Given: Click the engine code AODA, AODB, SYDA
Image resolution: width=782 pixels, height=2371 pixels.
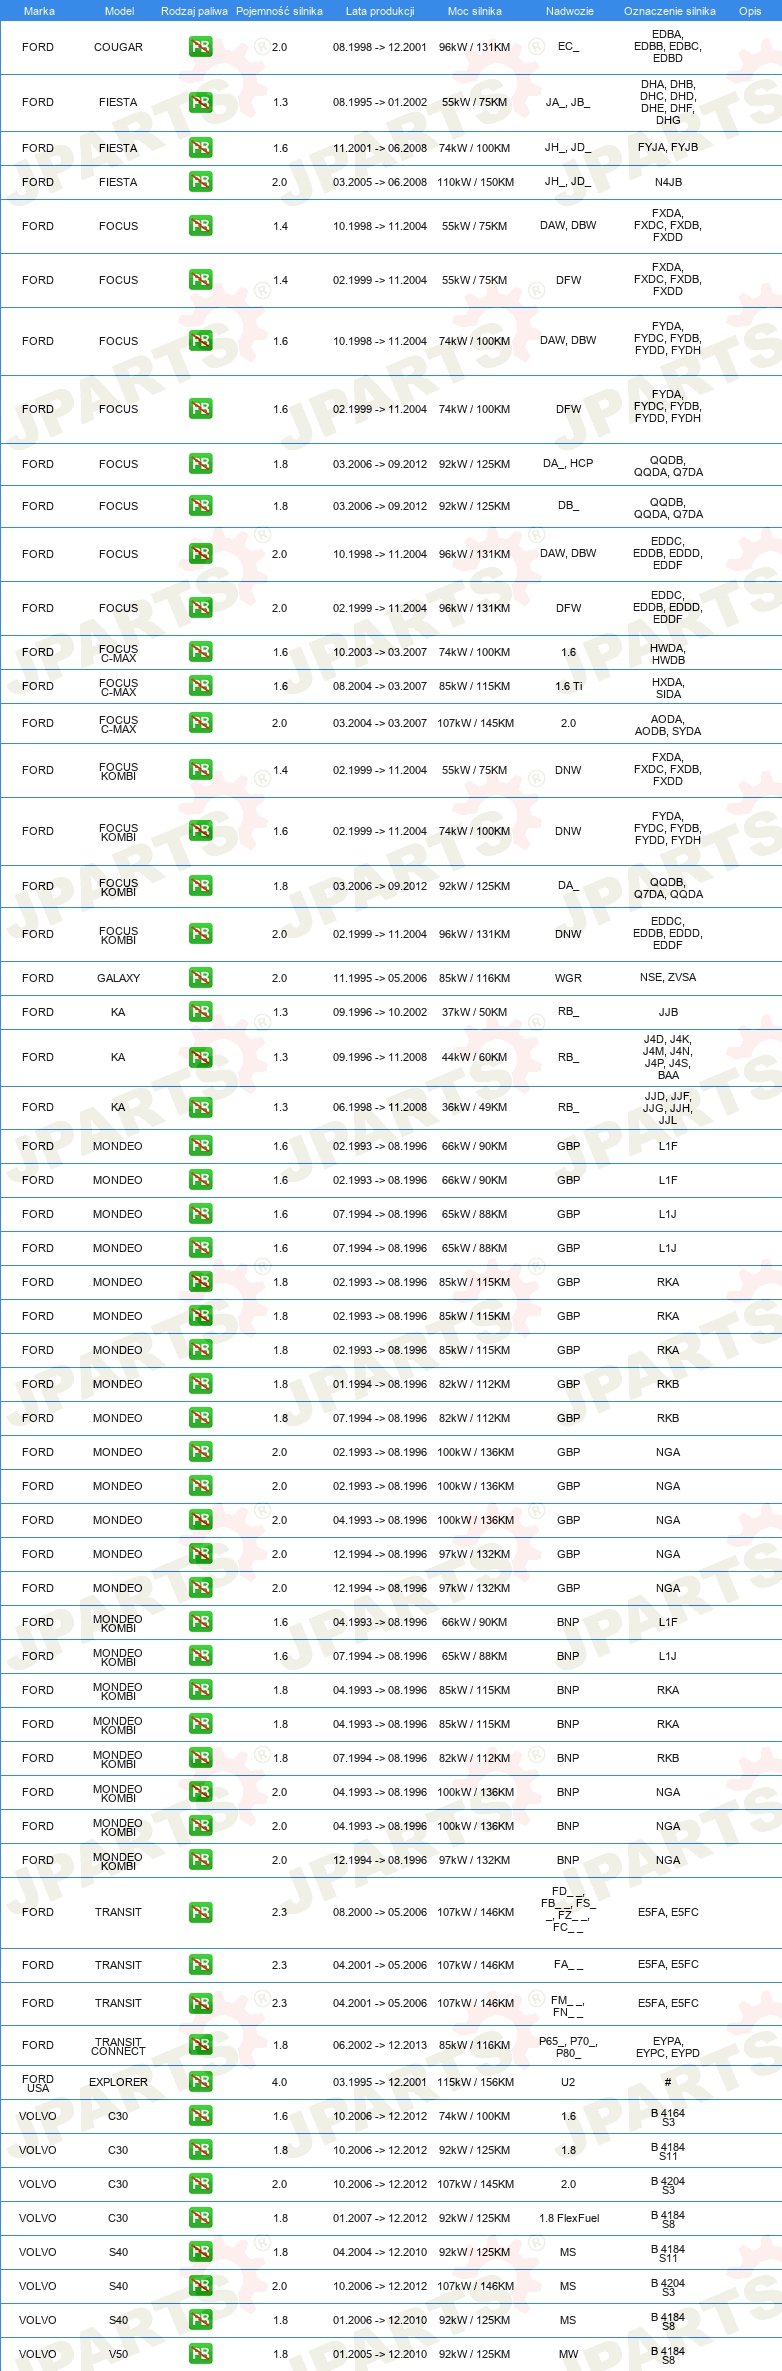Looking at the screenshot, I should [x=668, y=725].
